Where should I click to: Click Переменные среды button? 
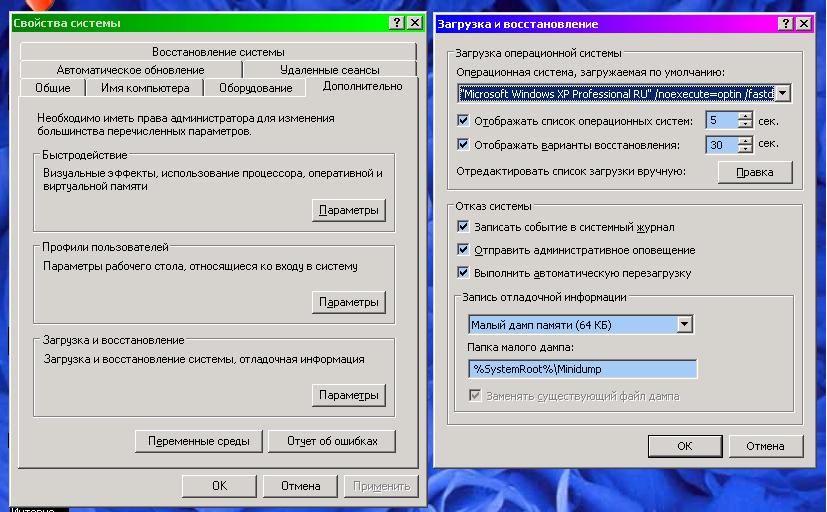tap(198, 441)
